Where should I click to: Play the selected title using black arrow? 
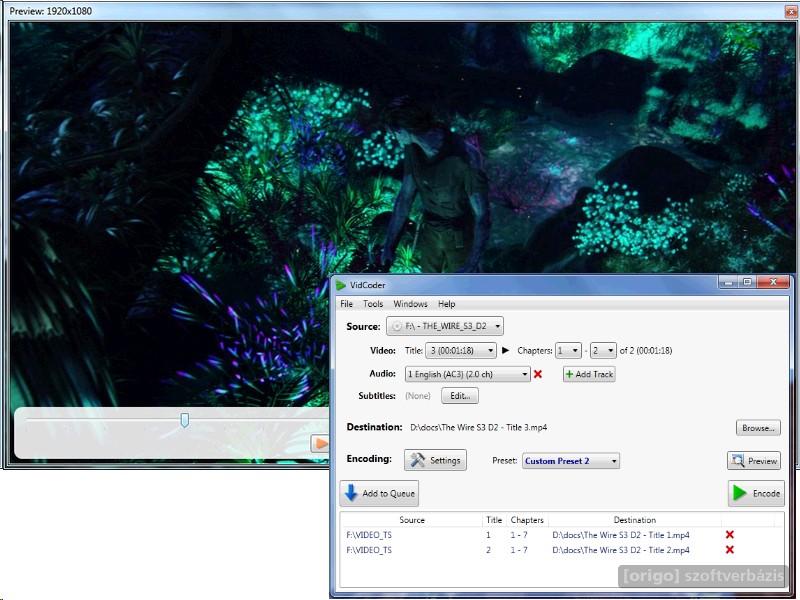coord(506,350)
